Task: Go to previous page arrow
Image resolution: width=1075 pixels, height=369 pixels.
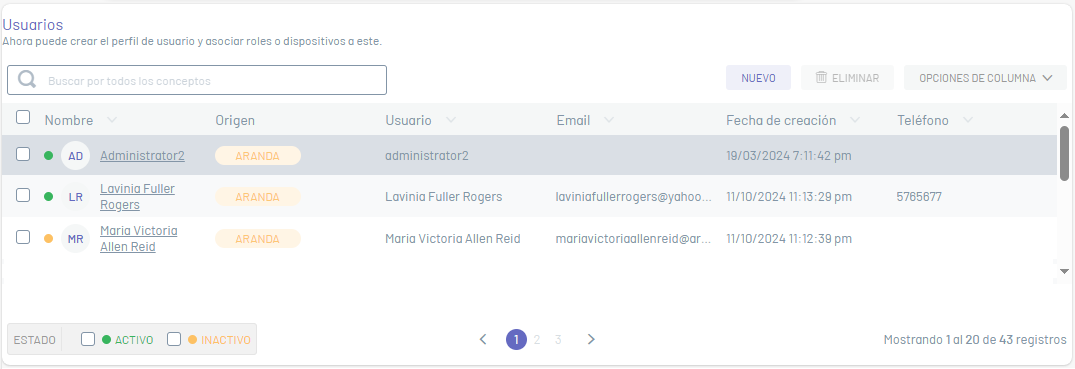Action: [x=483, y=340]
